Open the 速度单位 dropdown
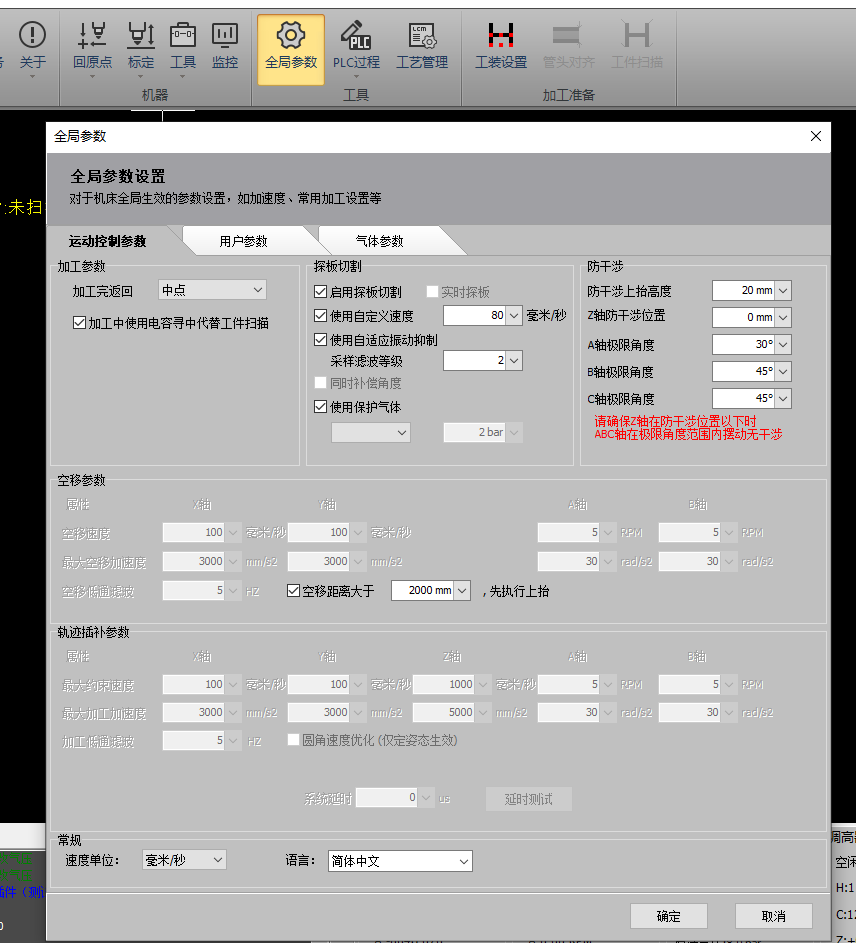The width and height of the screenshot is (856, 943). (184, 860)
